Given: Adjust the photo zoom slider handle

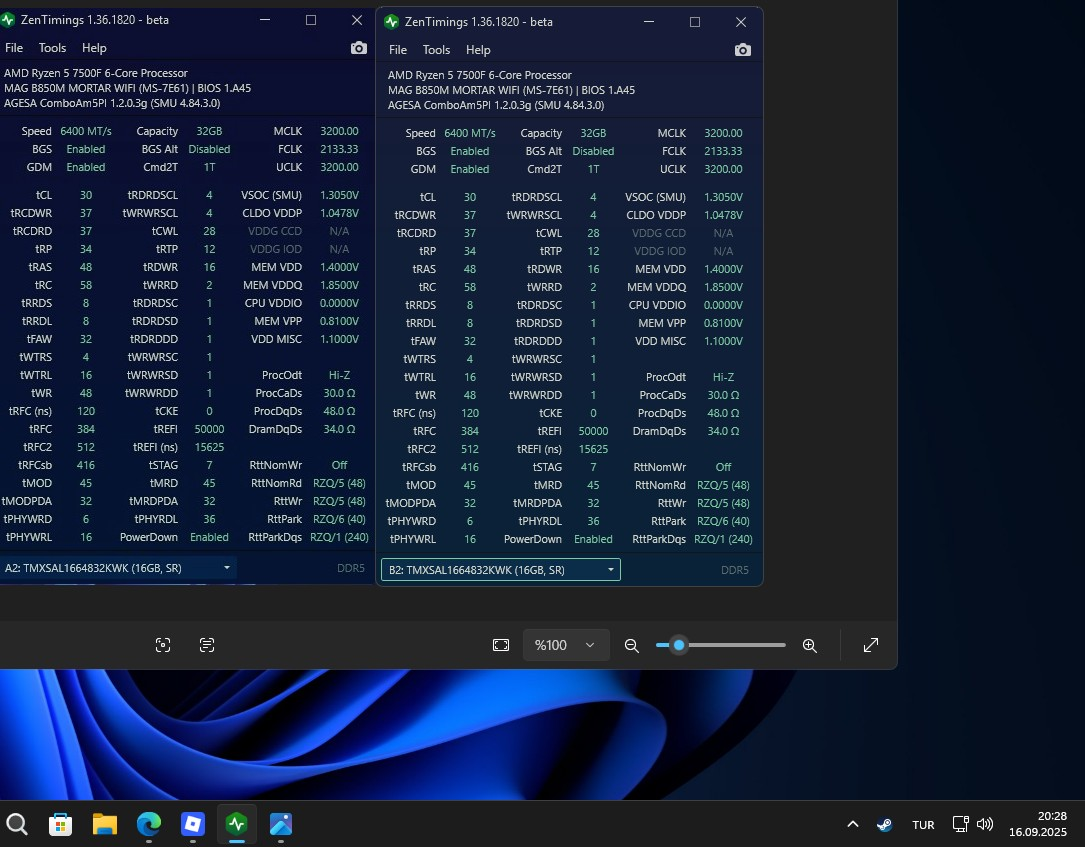Looking at the screenshot, I should click(679, 645).
